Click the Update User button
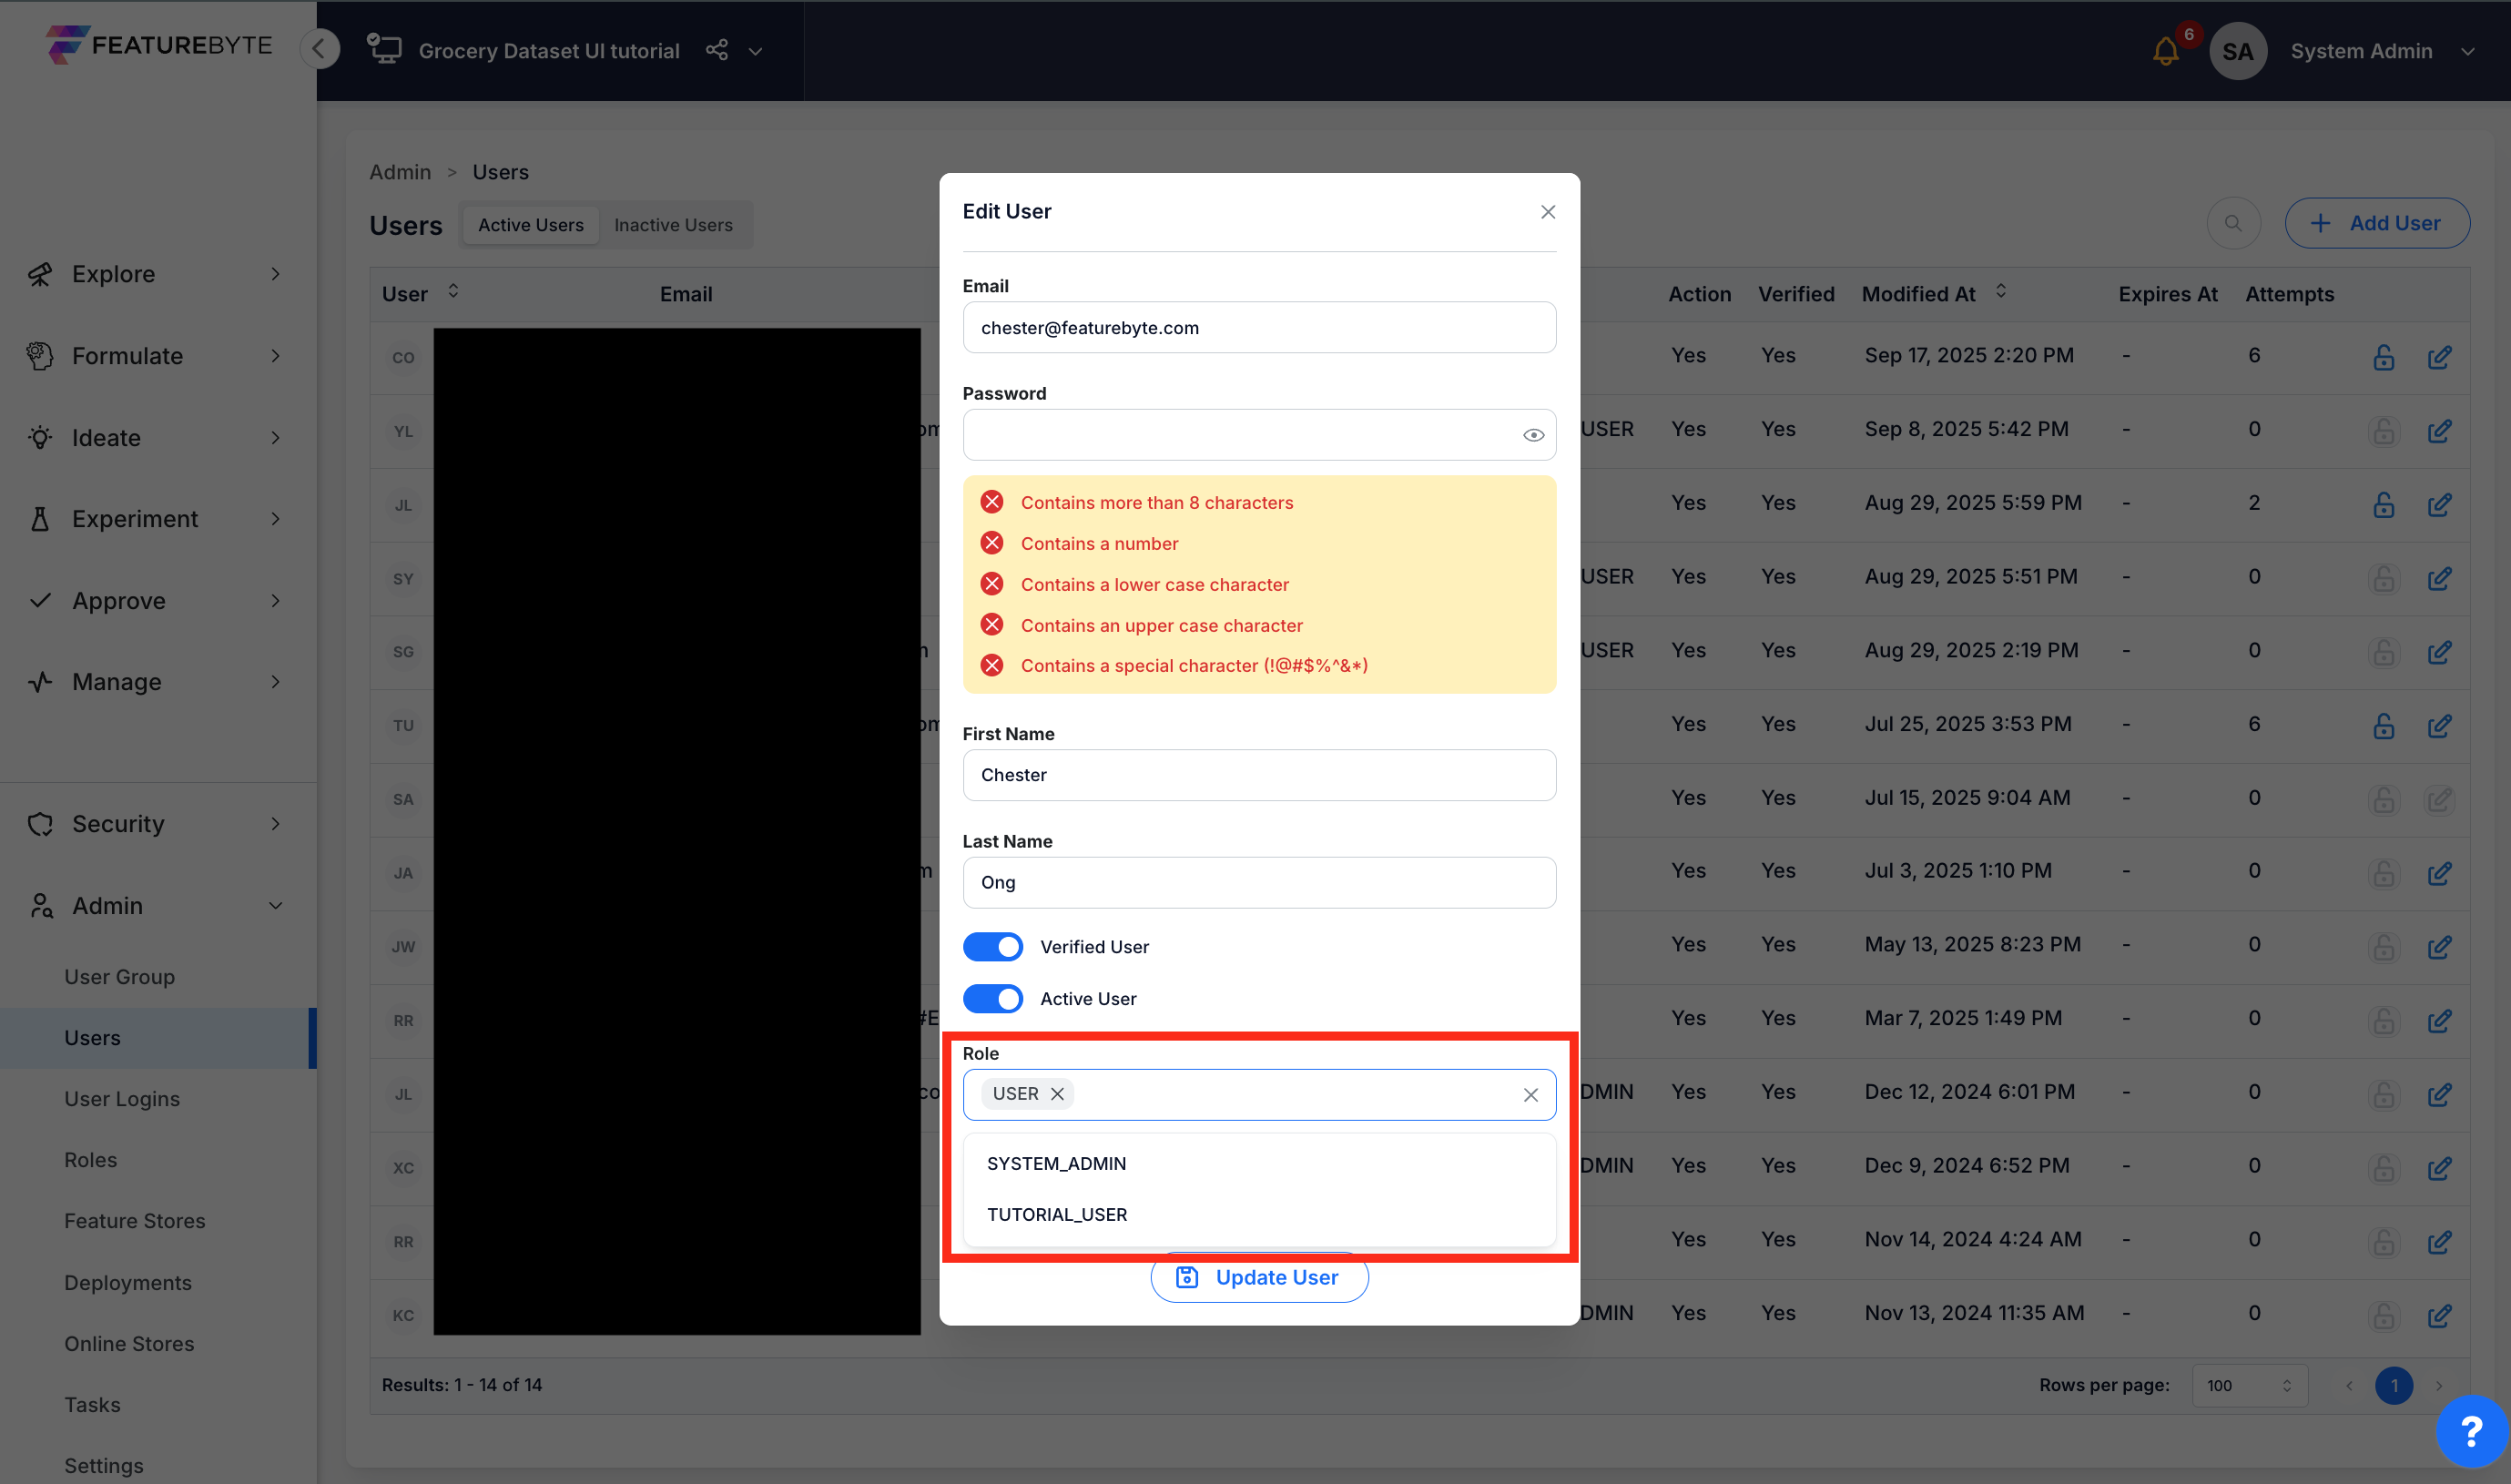 [x=1259, y=1277]
